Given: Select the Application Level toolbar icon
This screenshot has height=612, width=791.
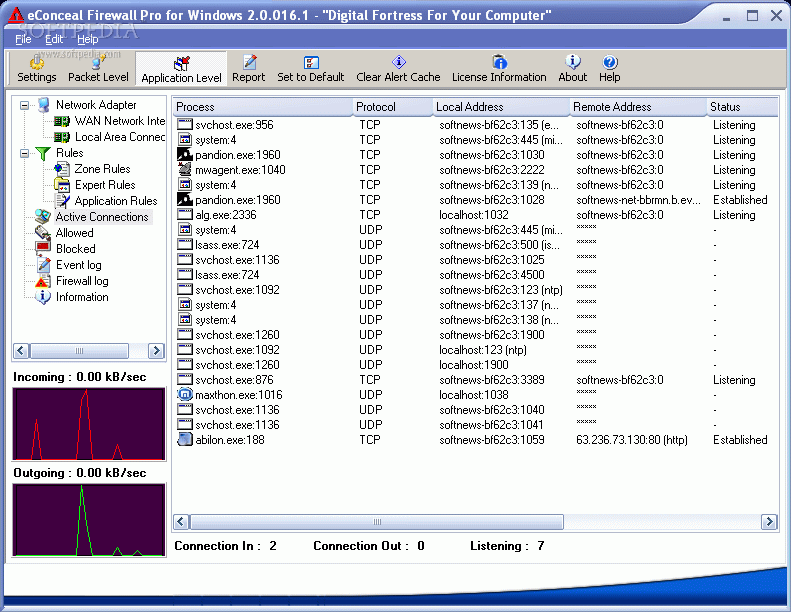Looking at the screenshot, I should pyautogui.click(x=181, y=64).
